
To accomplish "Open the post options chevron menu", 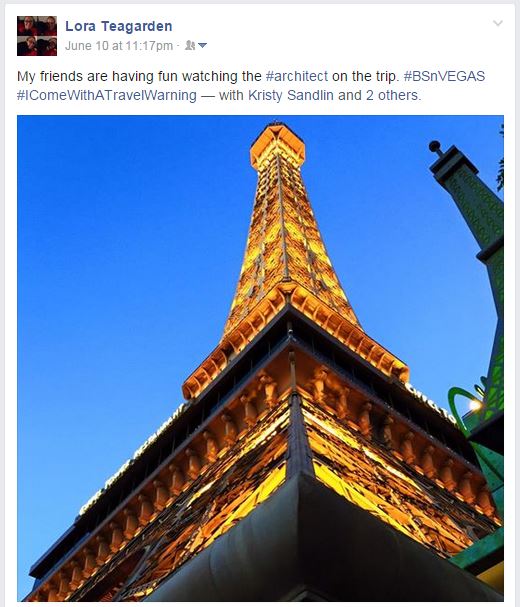I will 498,23.
